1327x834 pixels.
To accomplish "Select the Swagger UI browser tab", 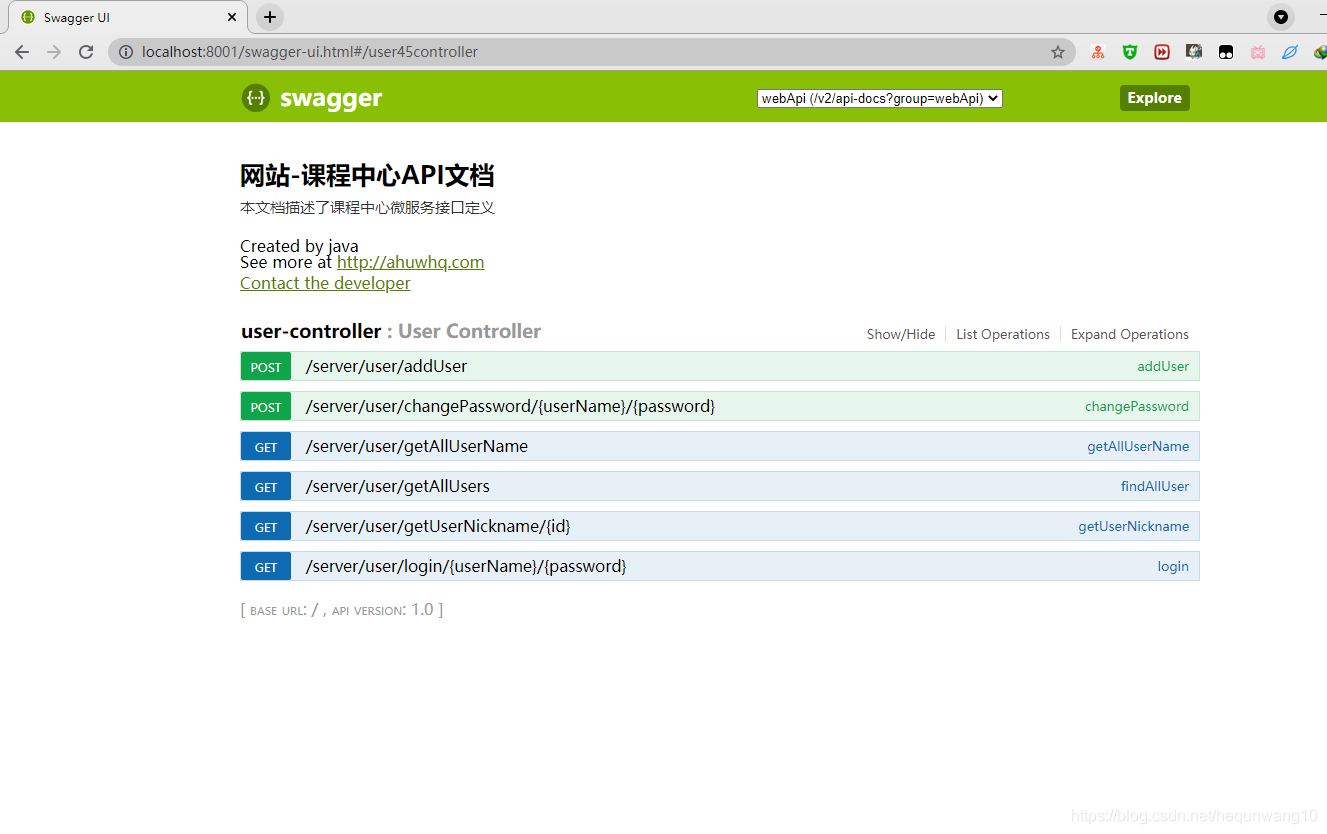I will 120,16.
